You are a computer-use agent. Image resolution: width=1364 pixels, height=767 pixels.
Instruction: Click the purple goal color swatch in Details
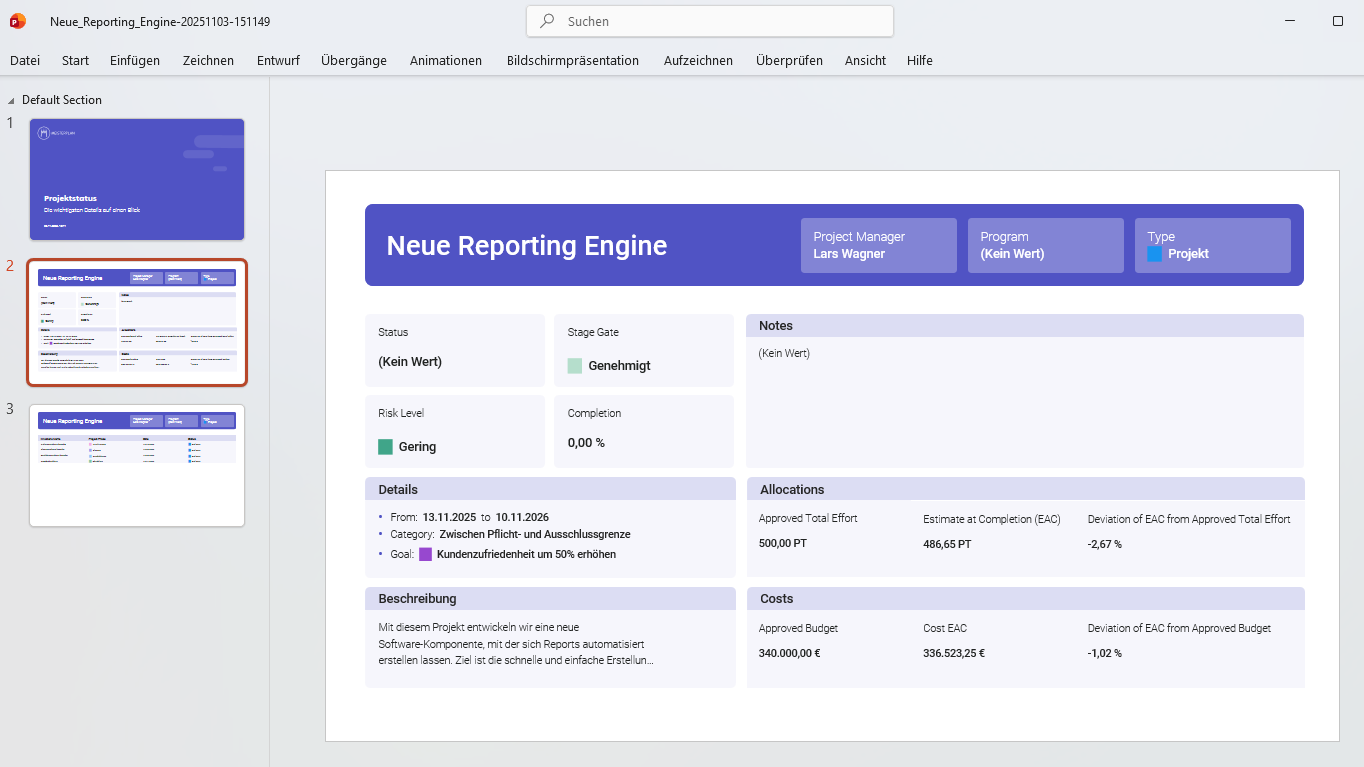pyautogui.click(x=425, y=553)
